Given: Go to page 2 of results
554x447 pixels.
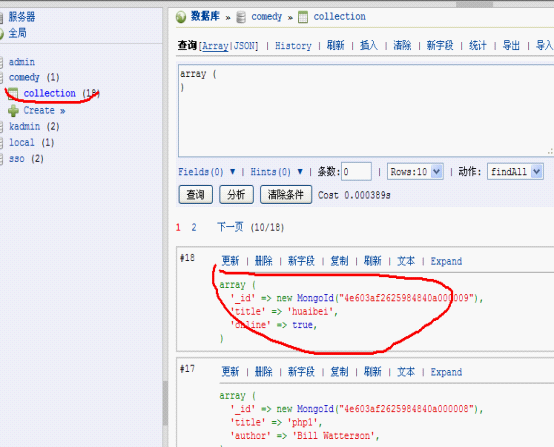Looking at the screenshot, I should click(x=194, y=227).
